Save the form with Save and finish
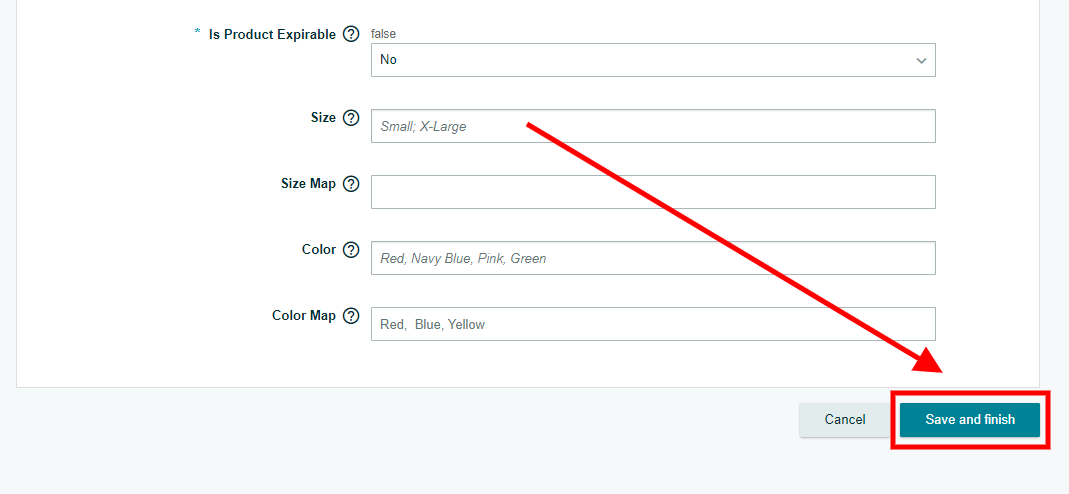 (x=969, y=420)
